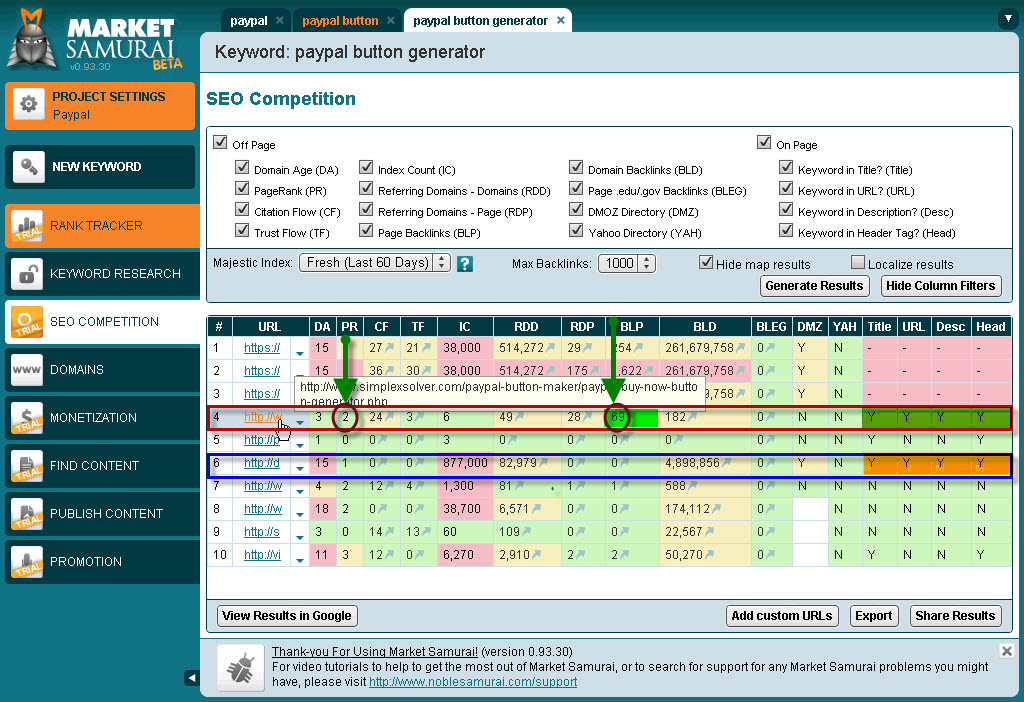Adjust the Max Backlinks stepper
Viewport: 1024px width, 702px height.
[x=647, y=263]
